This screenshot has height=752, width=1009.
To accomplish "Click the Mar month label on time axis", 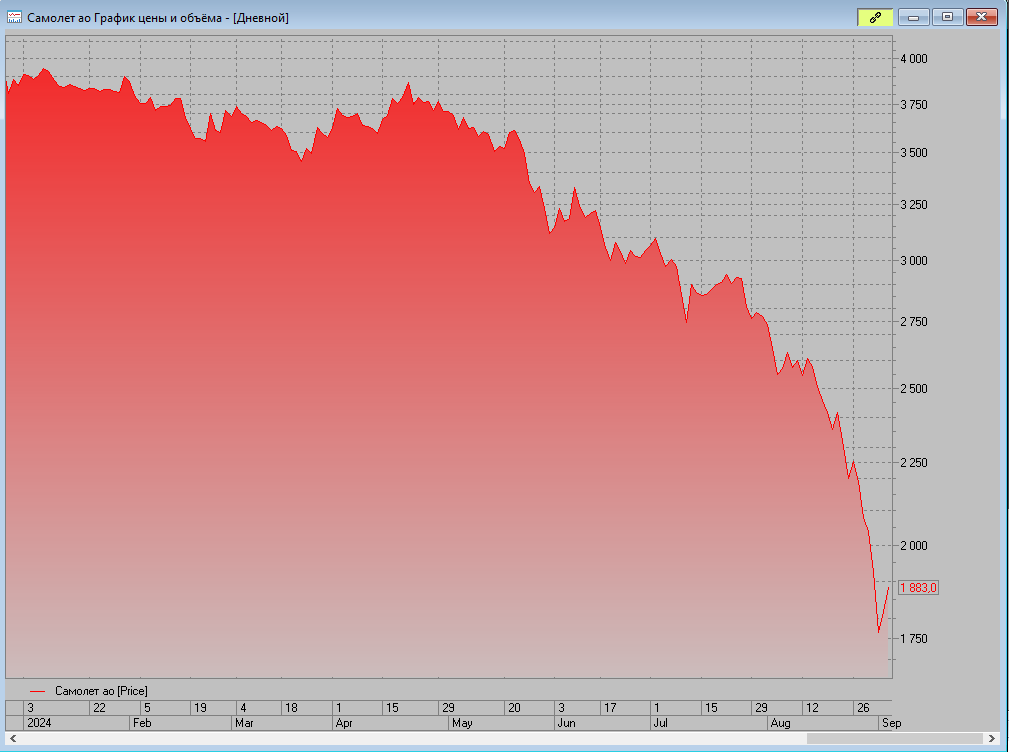I will (244, 723).
